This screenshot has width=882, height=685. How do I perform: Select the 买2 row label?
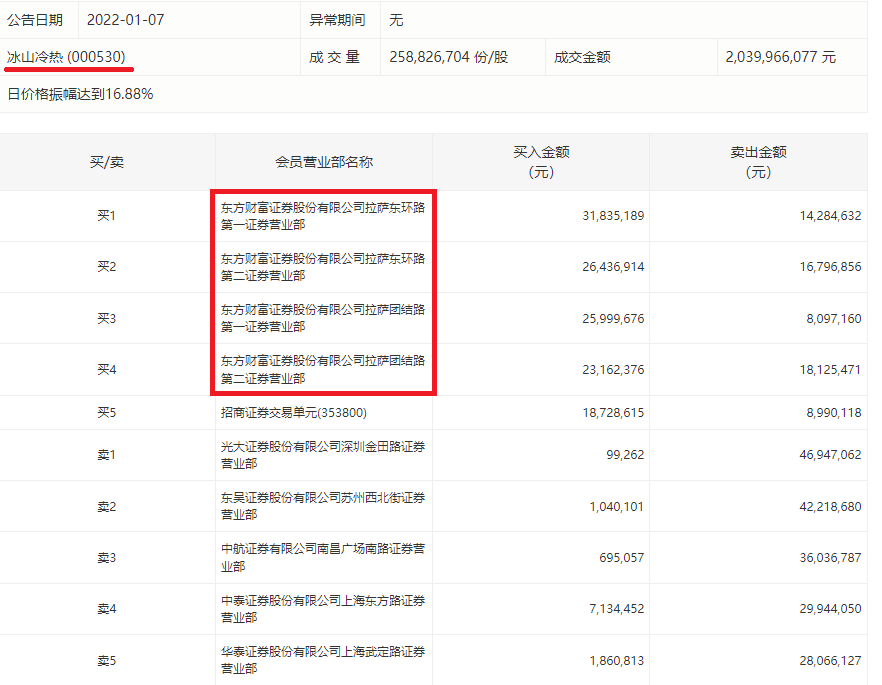106,267
